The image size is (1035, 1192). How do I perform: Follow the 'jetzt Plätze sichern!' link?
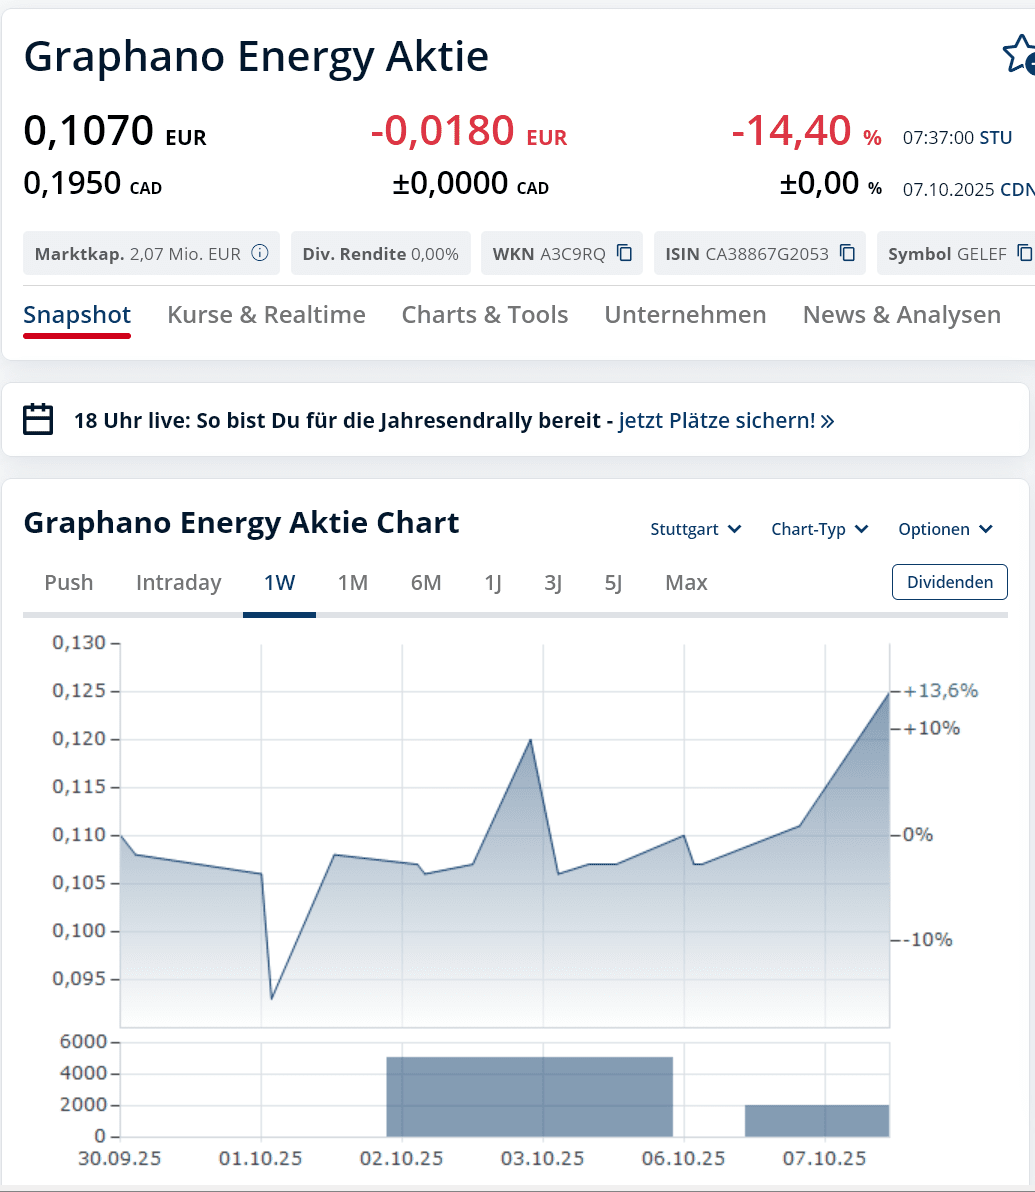[726, 420]
